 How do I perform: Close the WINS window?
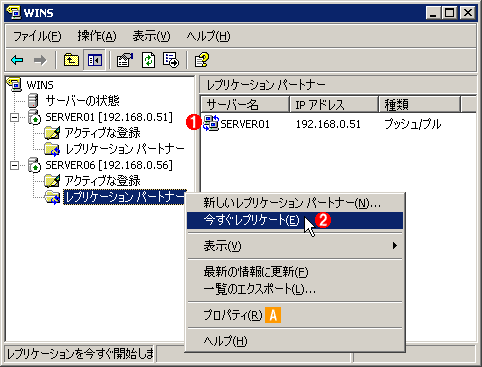468,13
